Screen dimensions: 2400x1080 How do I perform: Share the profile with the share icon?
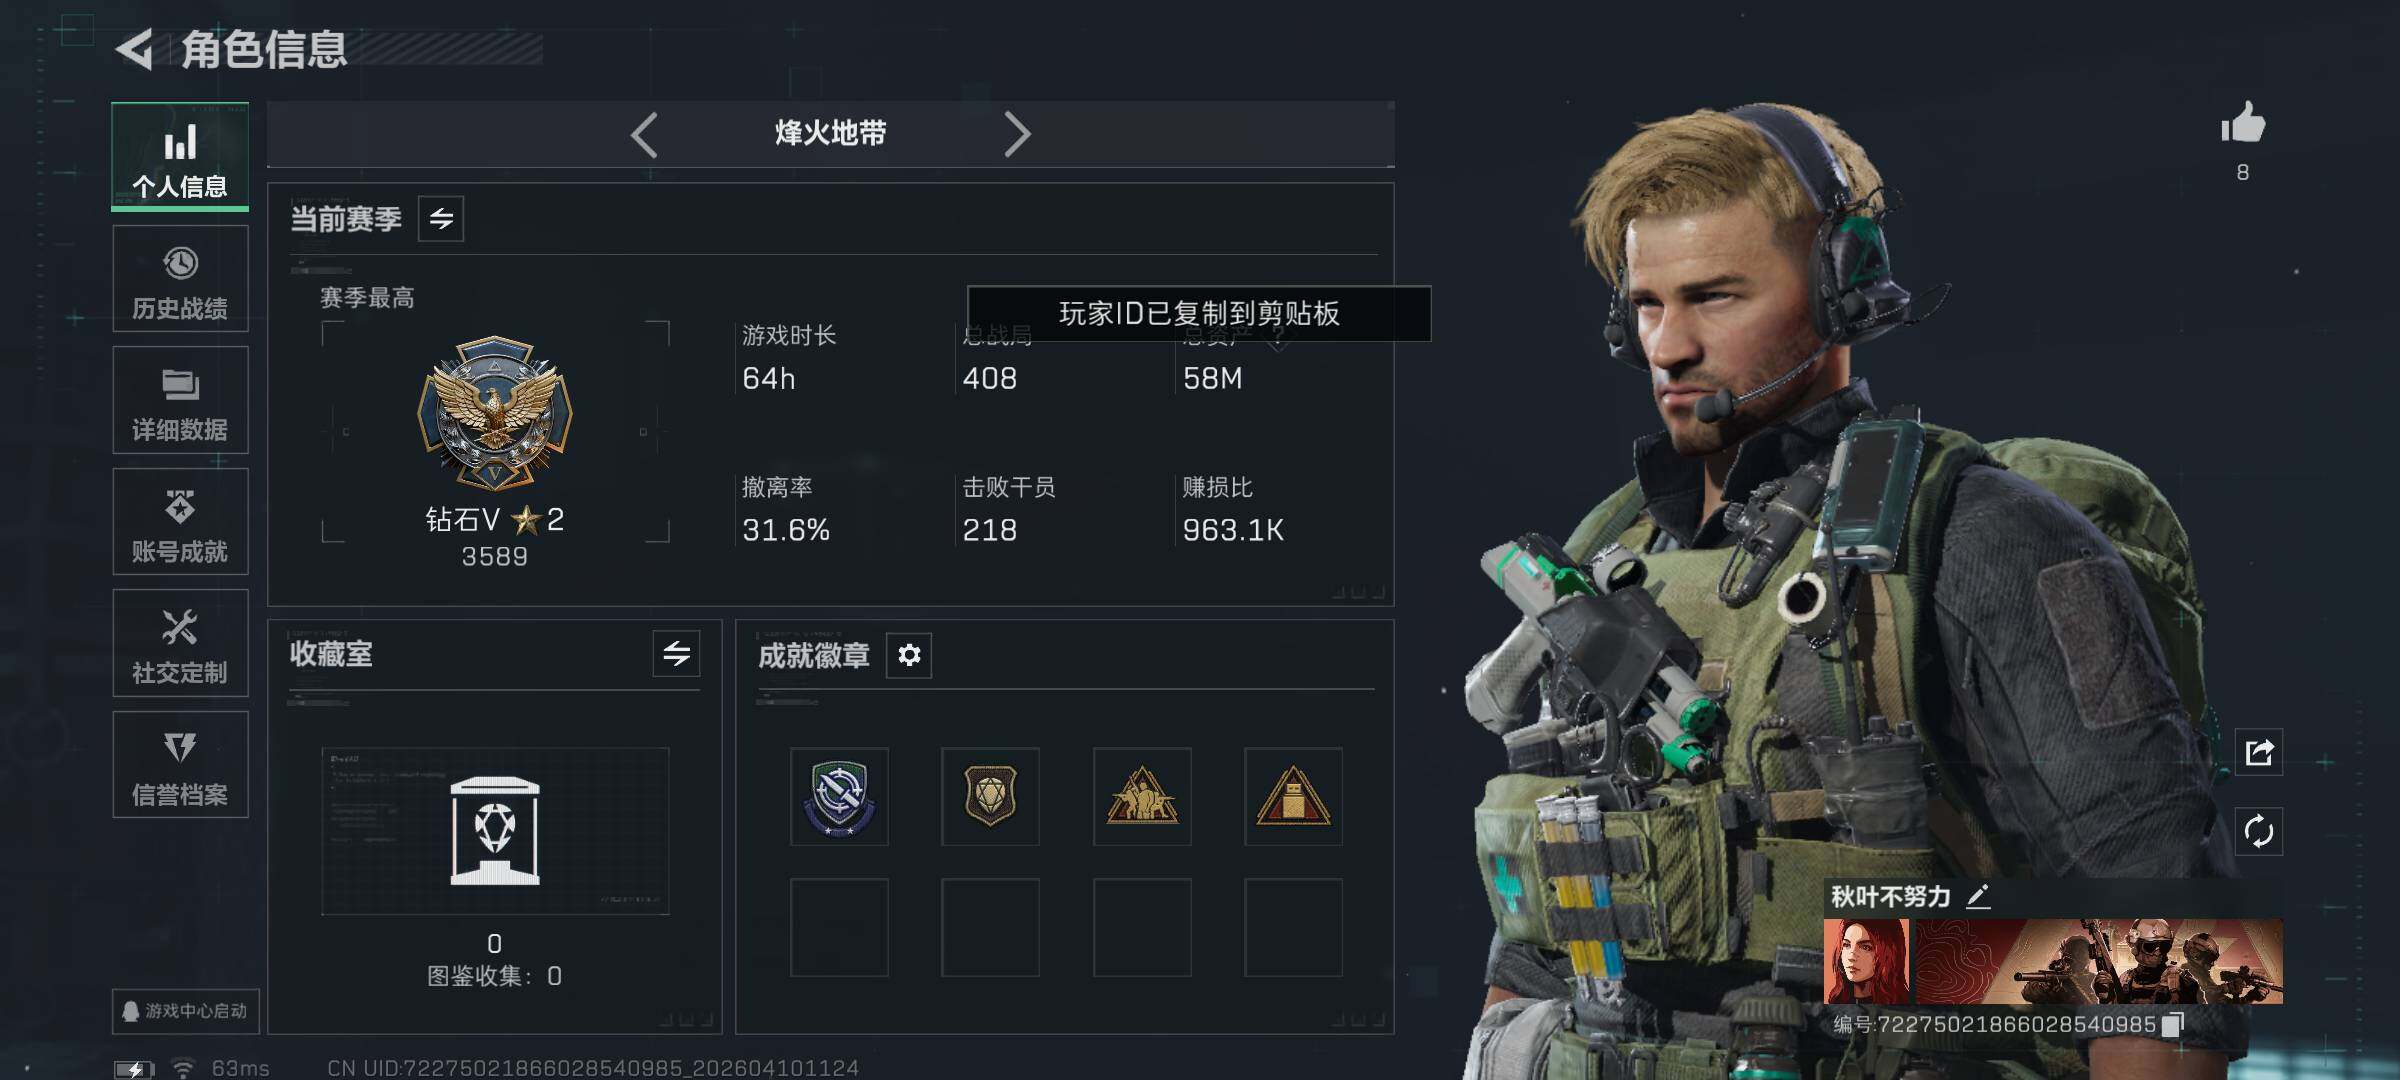coord(2259,752)
